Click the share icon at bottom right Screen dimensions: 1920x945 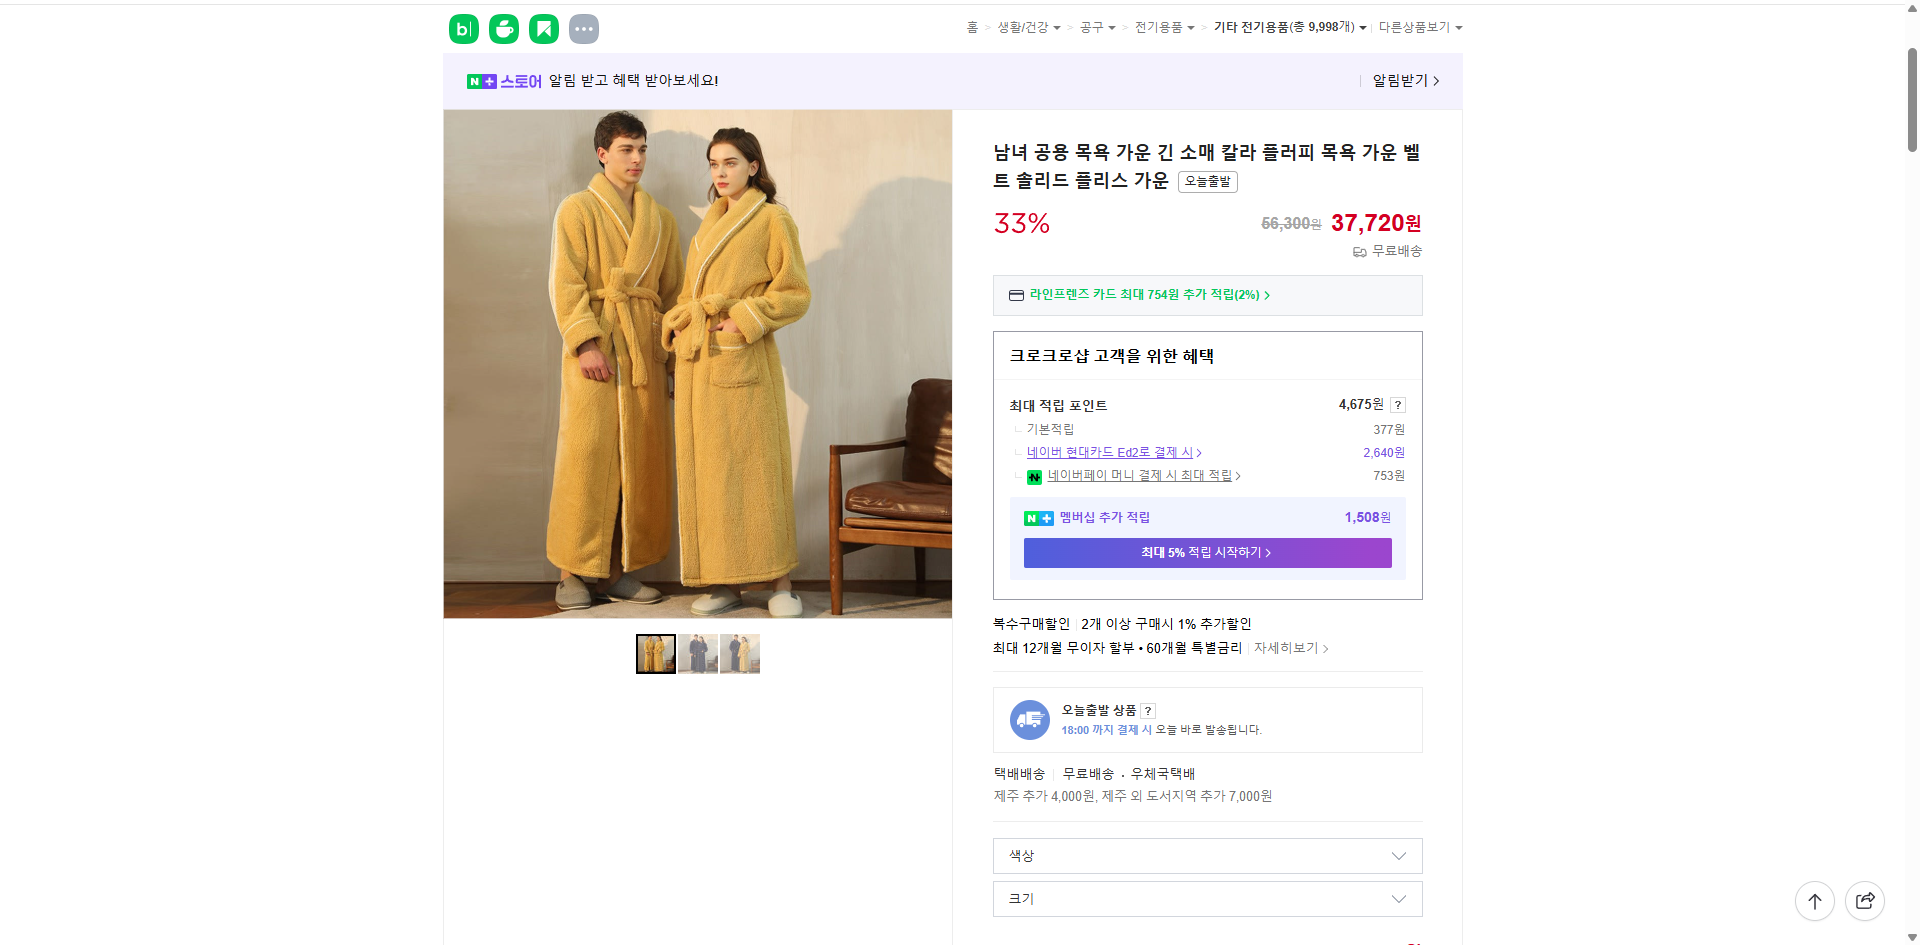pyautogui.click(x=1866, y=901)
